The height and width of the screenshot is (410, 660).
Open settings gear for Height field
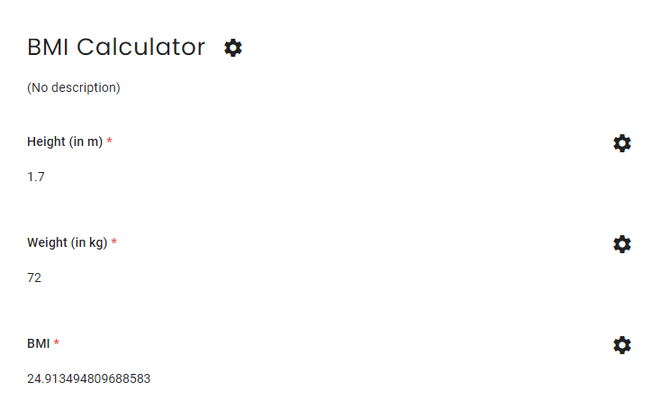622,143
